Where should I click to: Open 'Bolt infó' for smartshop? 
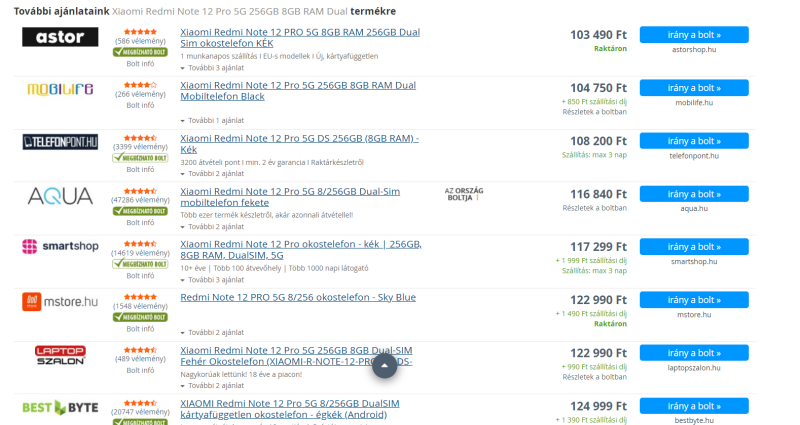(140, 276)
